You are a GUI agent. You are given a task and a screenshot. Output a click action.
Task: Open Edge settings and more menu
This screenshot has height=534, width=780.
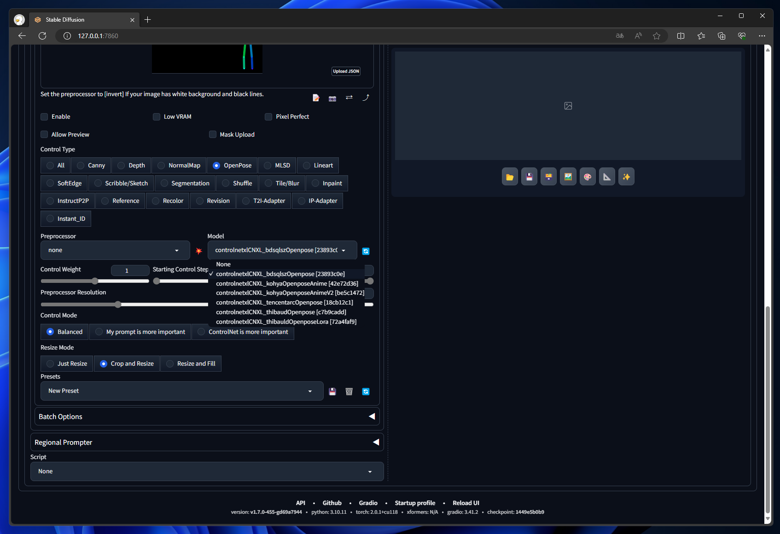click(762, 36)
